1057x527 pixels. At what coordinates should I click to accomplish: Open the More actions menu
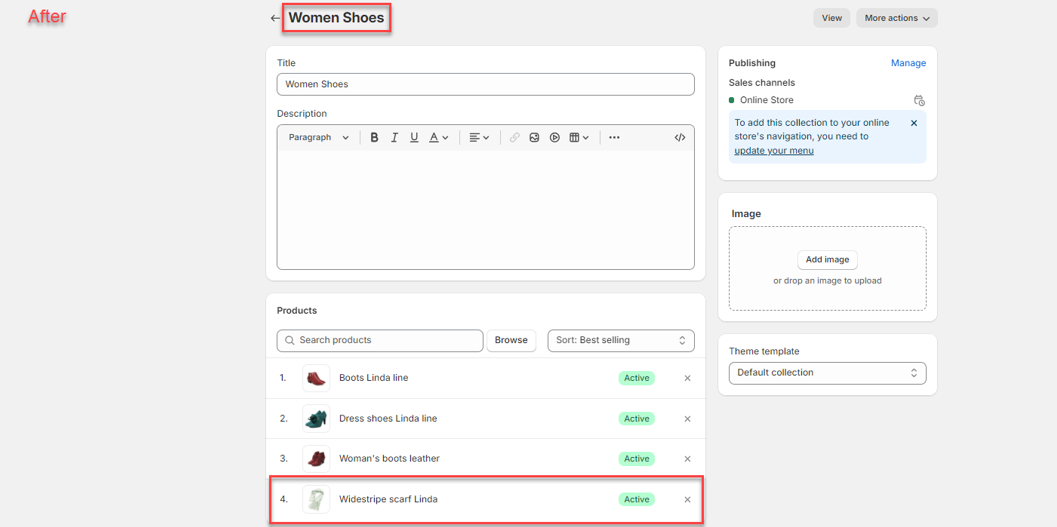(x=896, y=18)
